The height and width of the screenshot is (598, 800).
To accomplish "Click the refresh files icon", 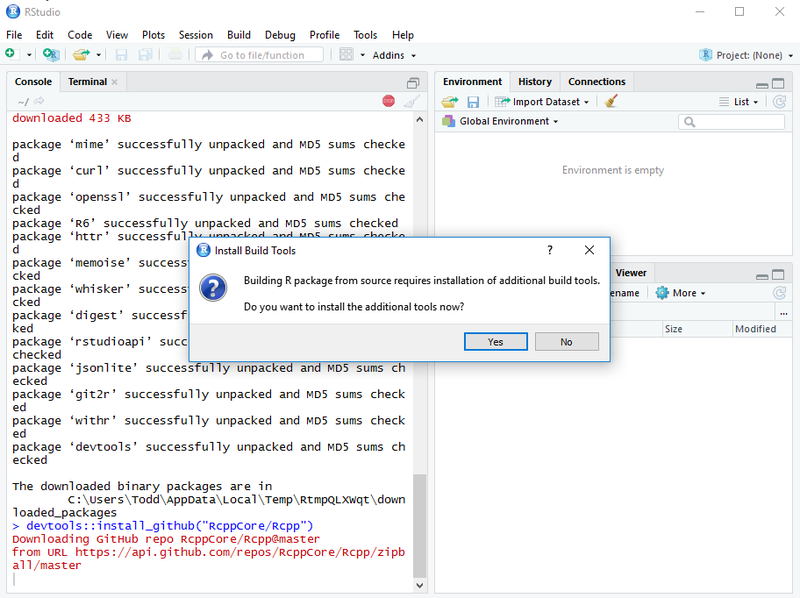I will point(779,292).
